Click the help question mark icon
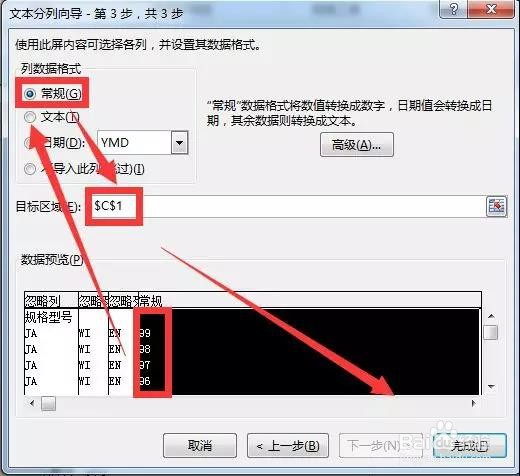 point(454,9)
